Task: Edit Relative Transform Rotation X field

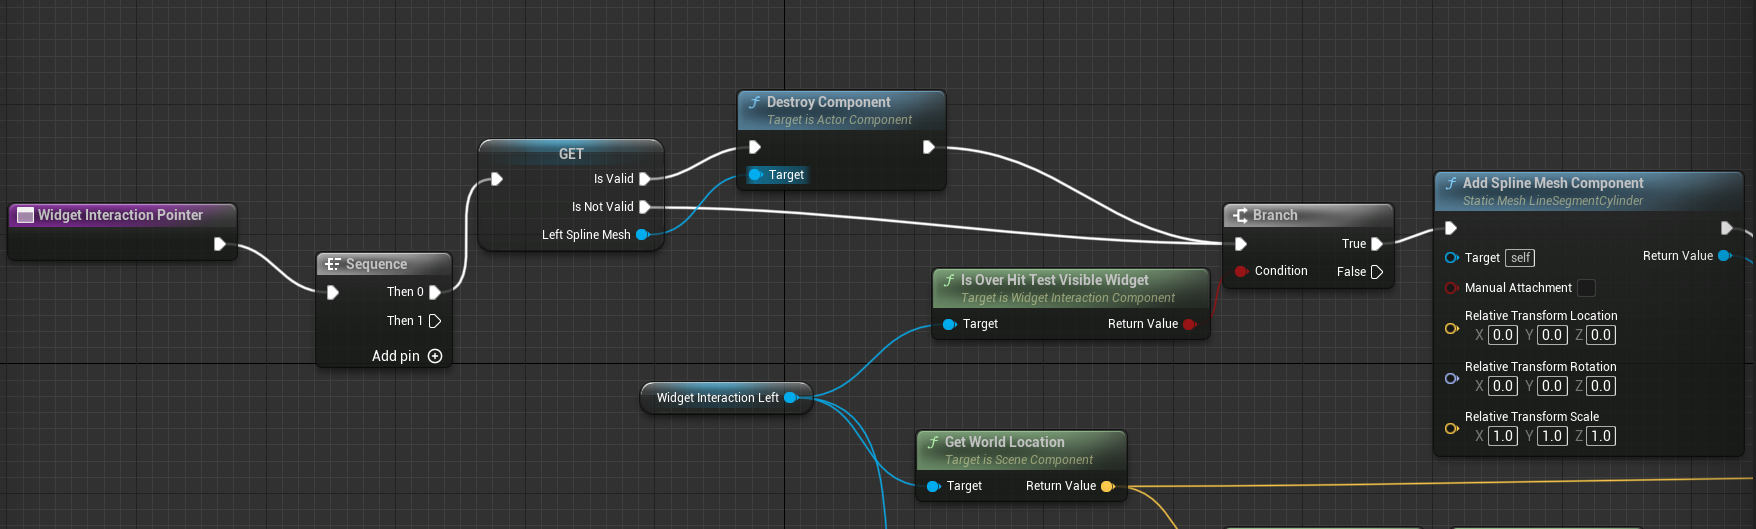Action: coord(1503,386)
